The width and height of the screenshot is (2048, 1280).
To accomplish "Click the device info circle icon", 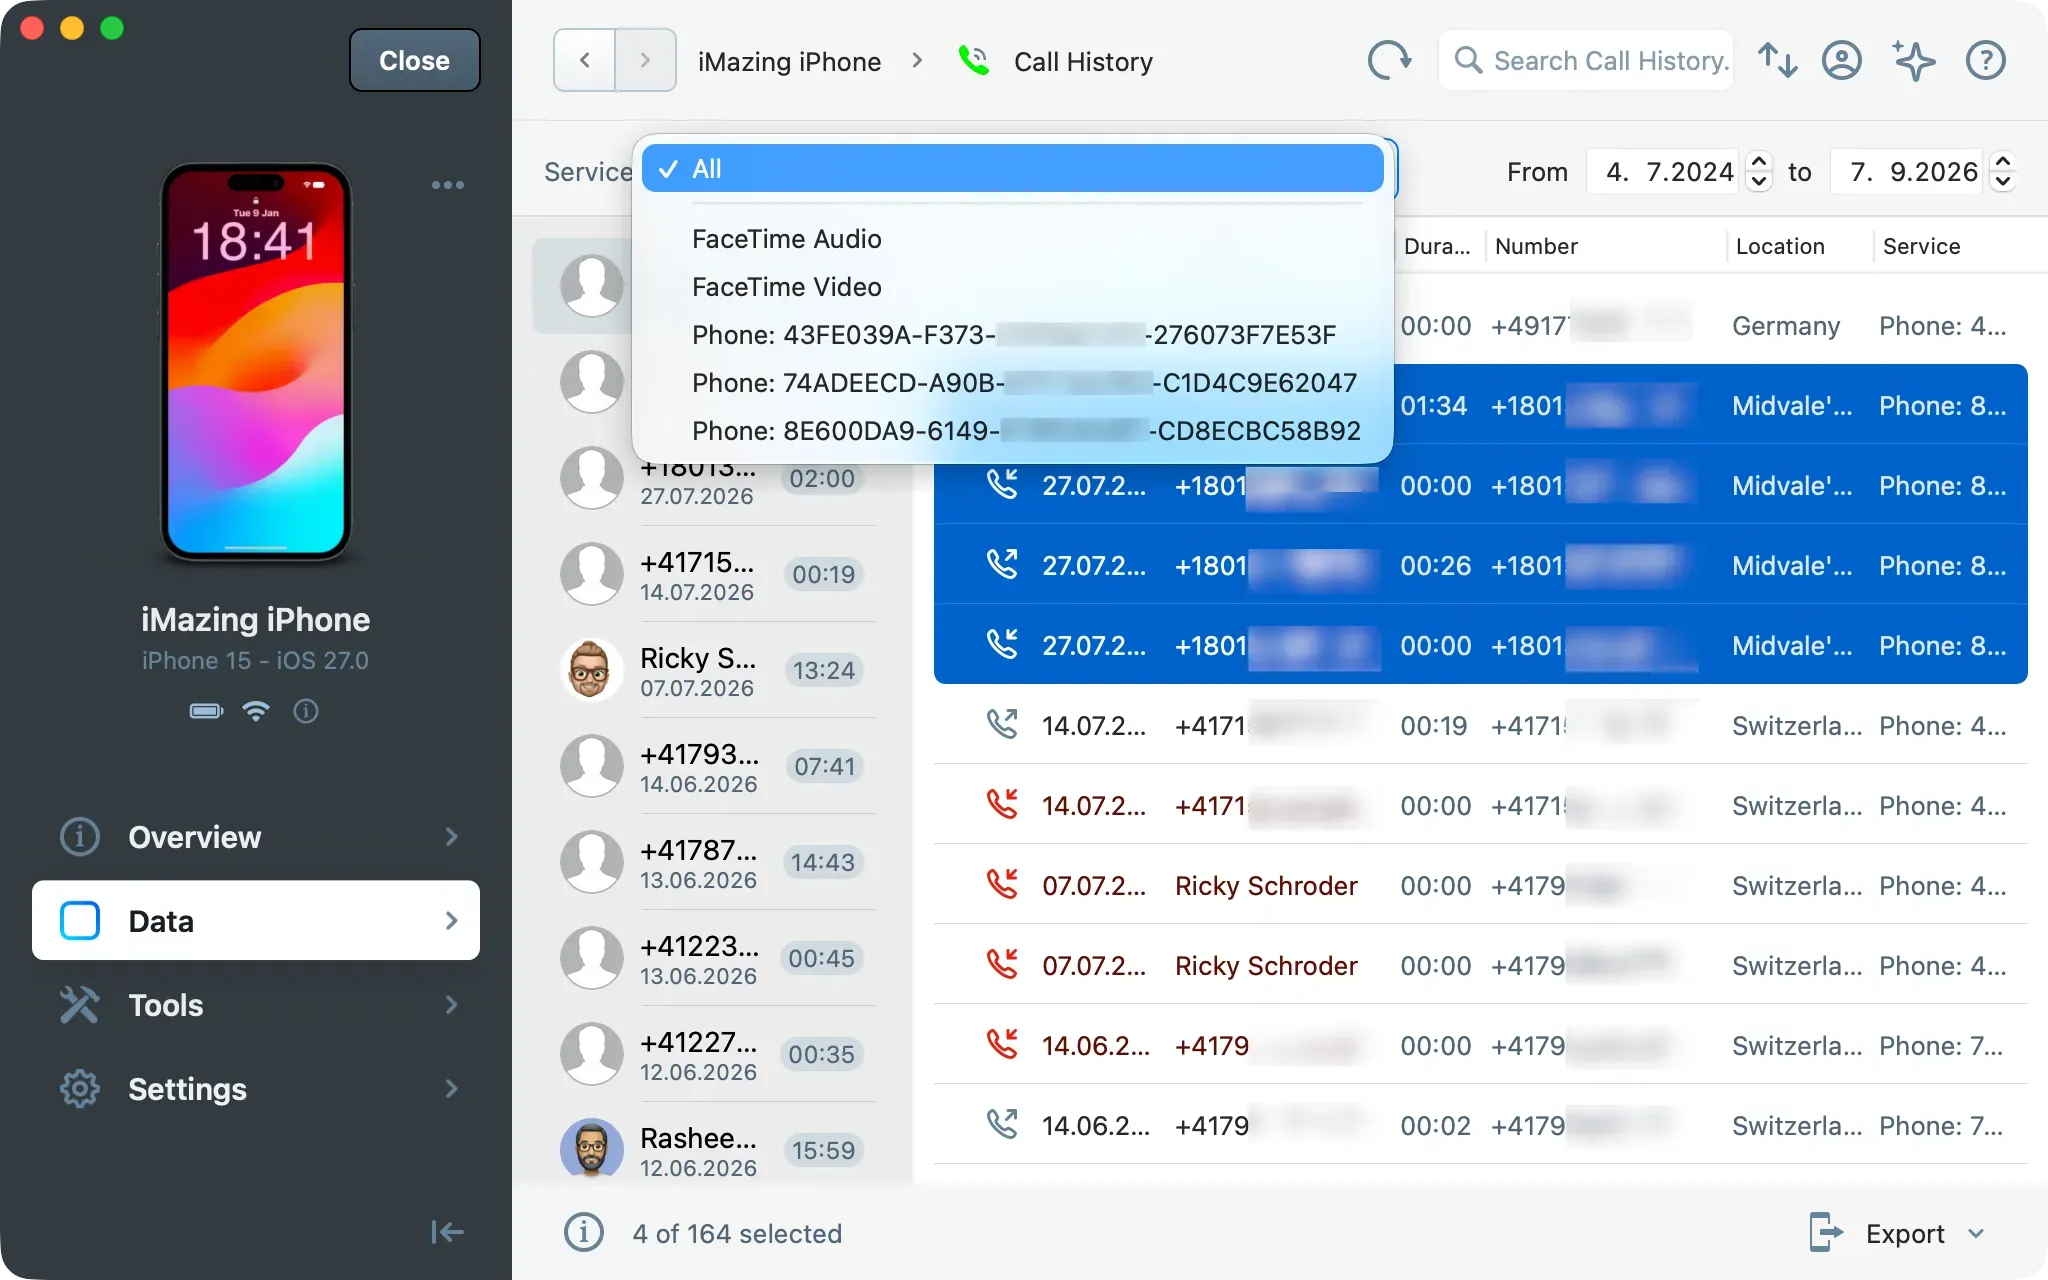I will pyautogui.click(x=306, y=711).
